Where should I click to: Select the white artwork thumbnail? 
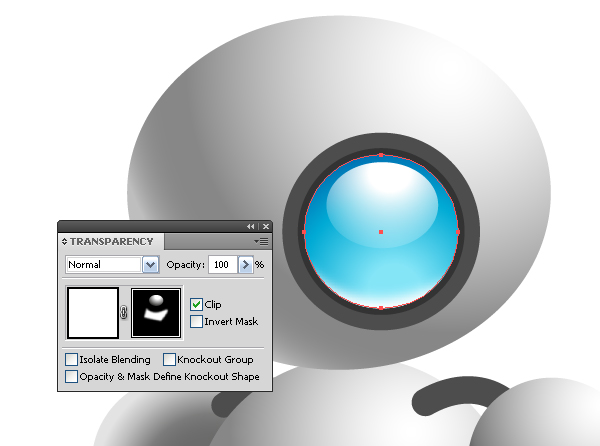click(93, 313)
